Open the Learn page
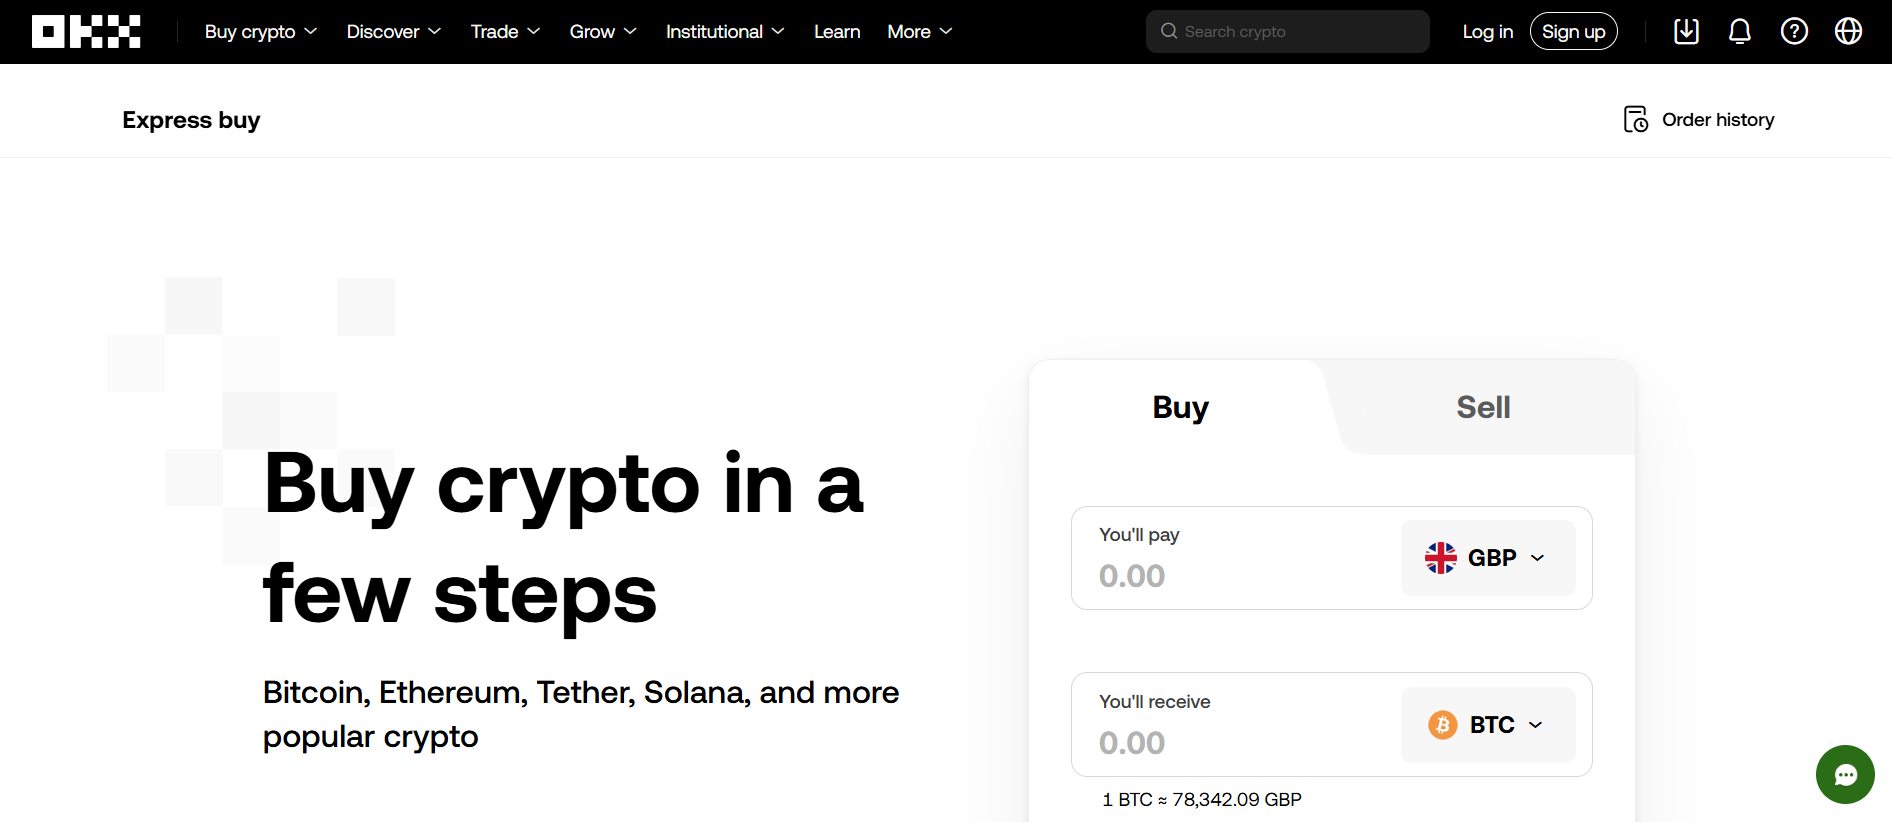Viewport: 1892px width, 822px height. pos(837,32)
